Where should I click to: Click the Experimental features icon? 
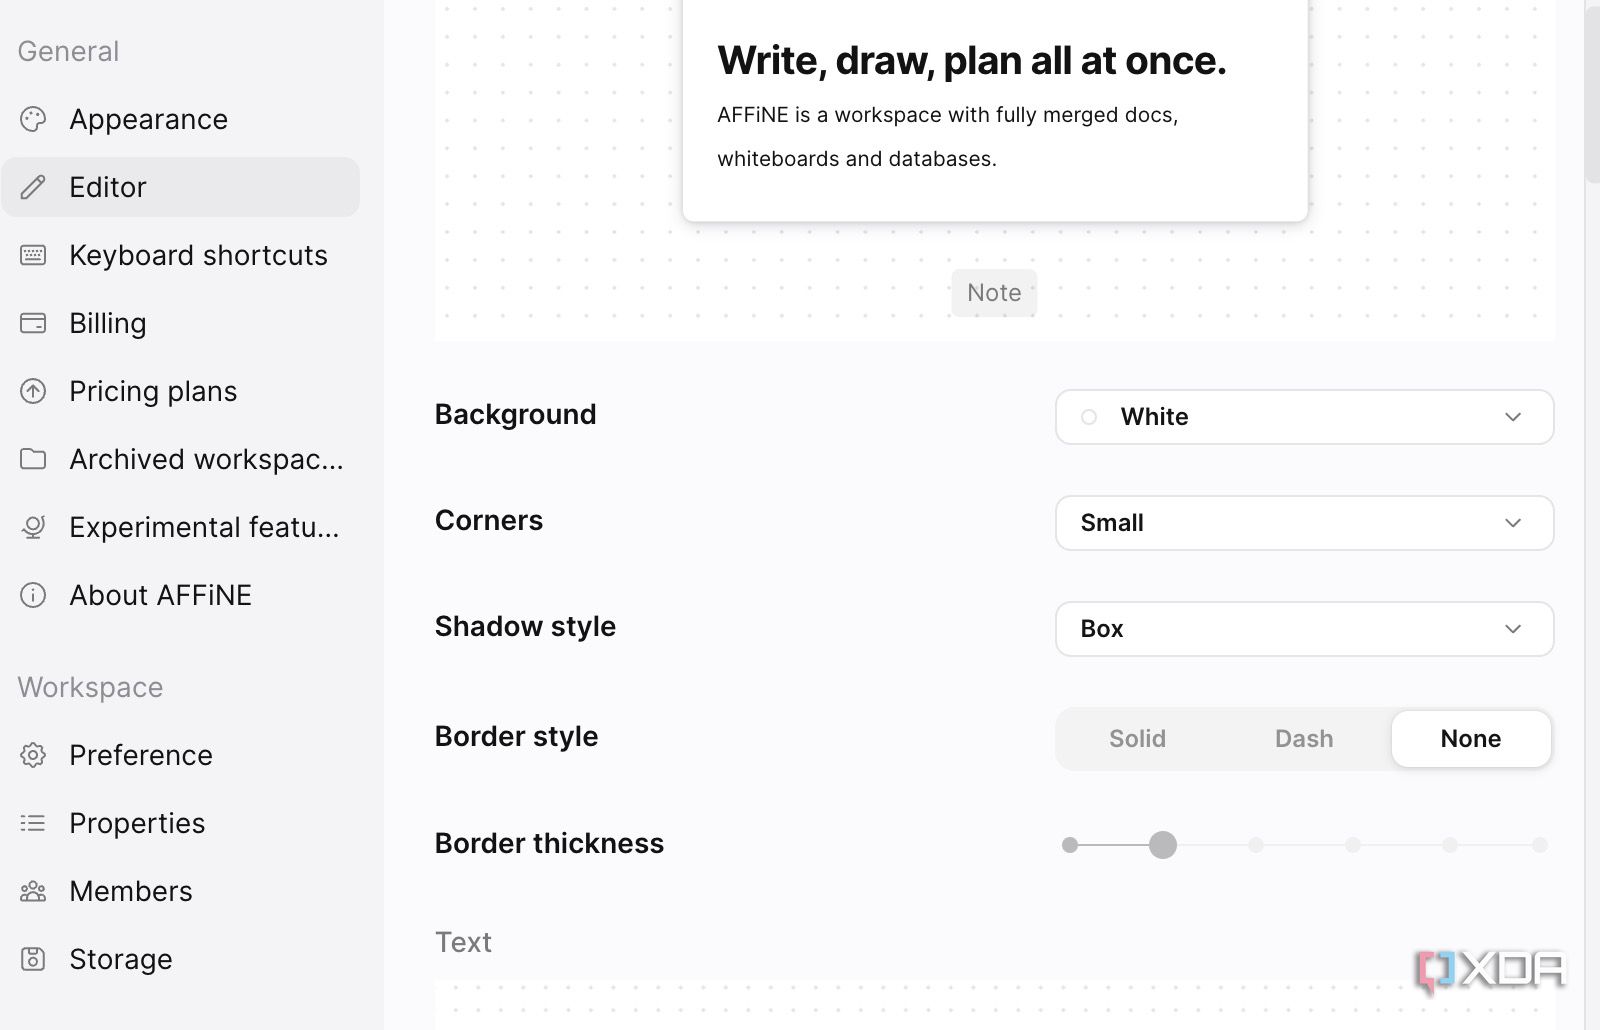33,528
